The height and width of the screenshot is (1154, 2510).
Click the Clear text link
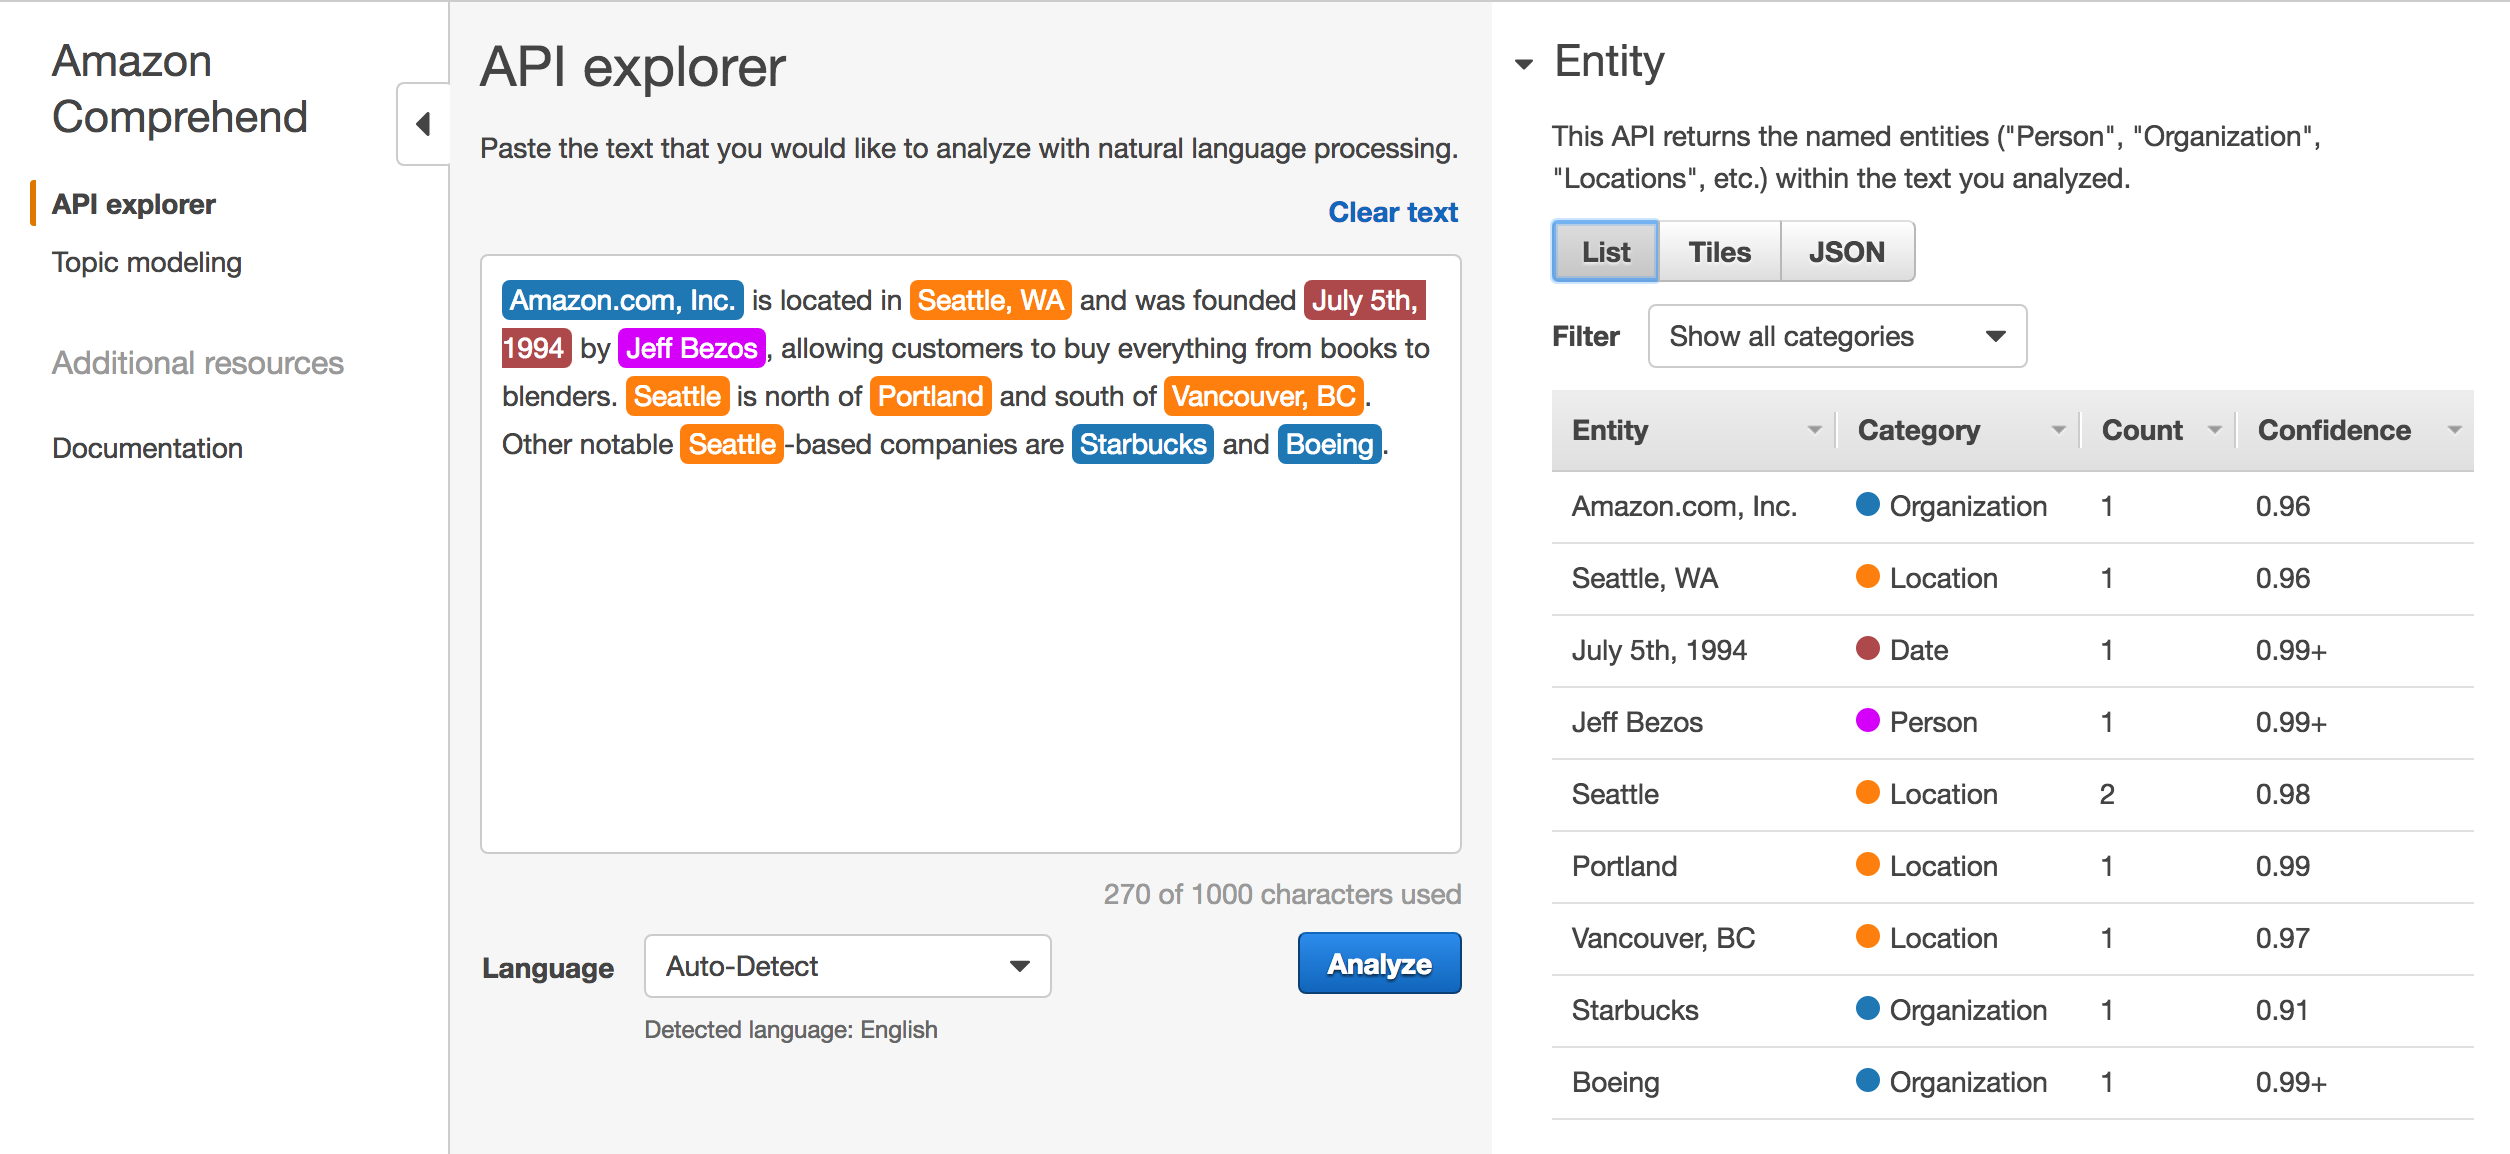click(x=1392, y=211)
